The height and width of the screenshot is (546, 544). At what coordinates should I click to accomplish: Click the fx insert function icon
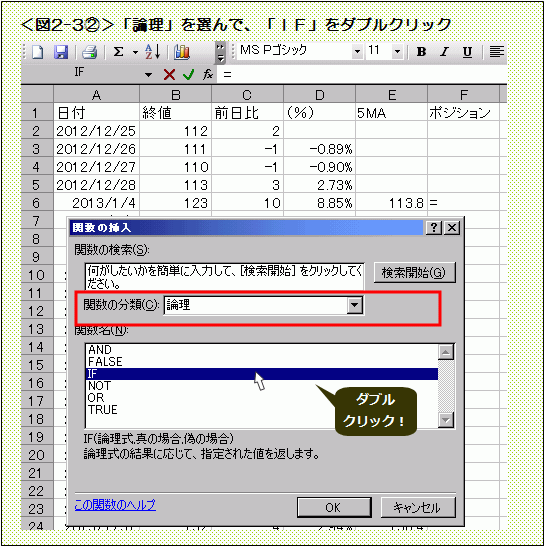click(x=208, y=74)
